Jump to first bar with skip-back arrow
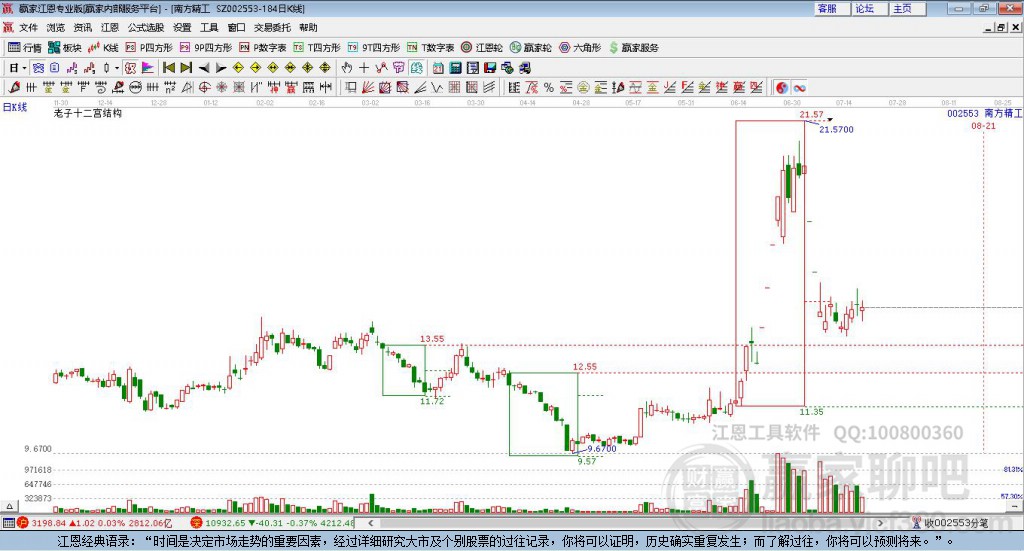The width and height of the screenshot is (1024, 551). (168, 68)
